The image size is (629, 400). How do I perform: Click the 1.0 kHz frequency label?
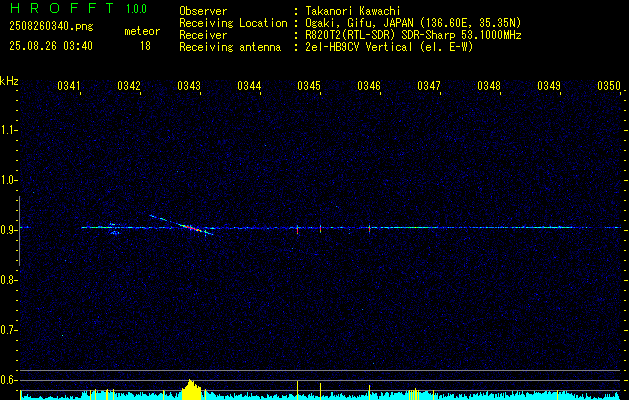[8, 180]
